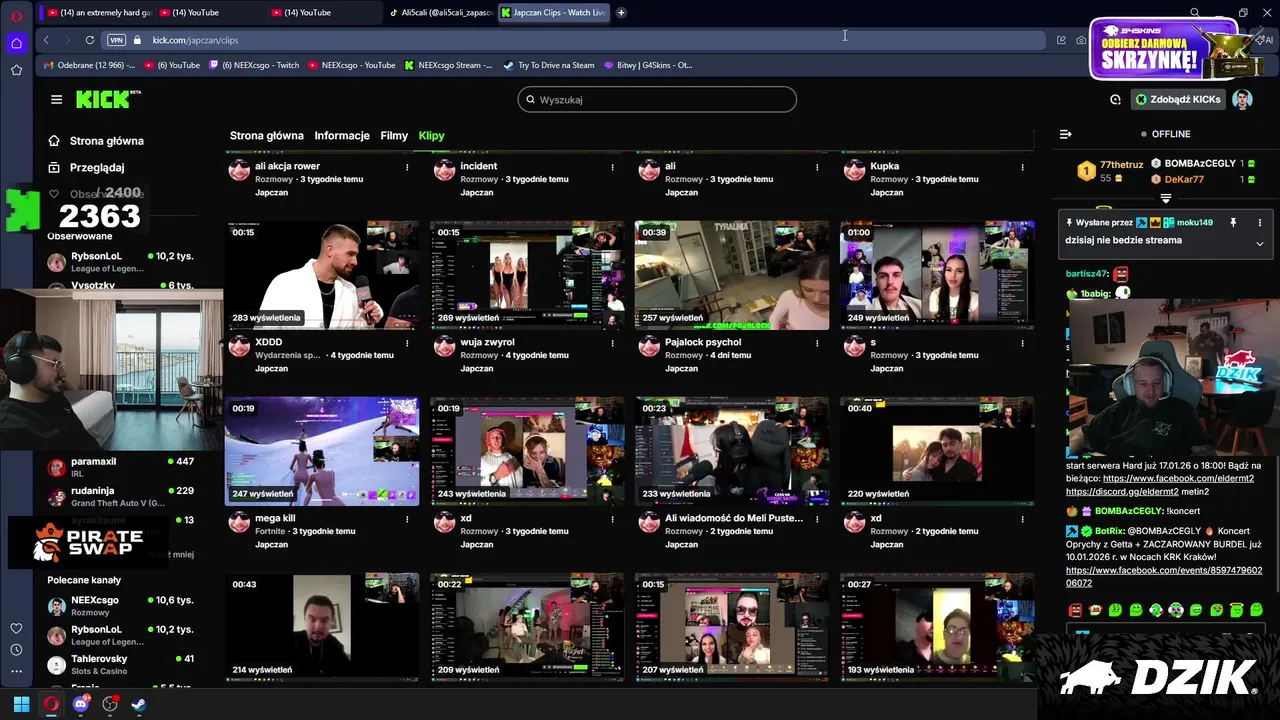This screenshot has width=1280, height=720.
Task: Open the Kick profile avatar menu
Action: [1242, 99]
